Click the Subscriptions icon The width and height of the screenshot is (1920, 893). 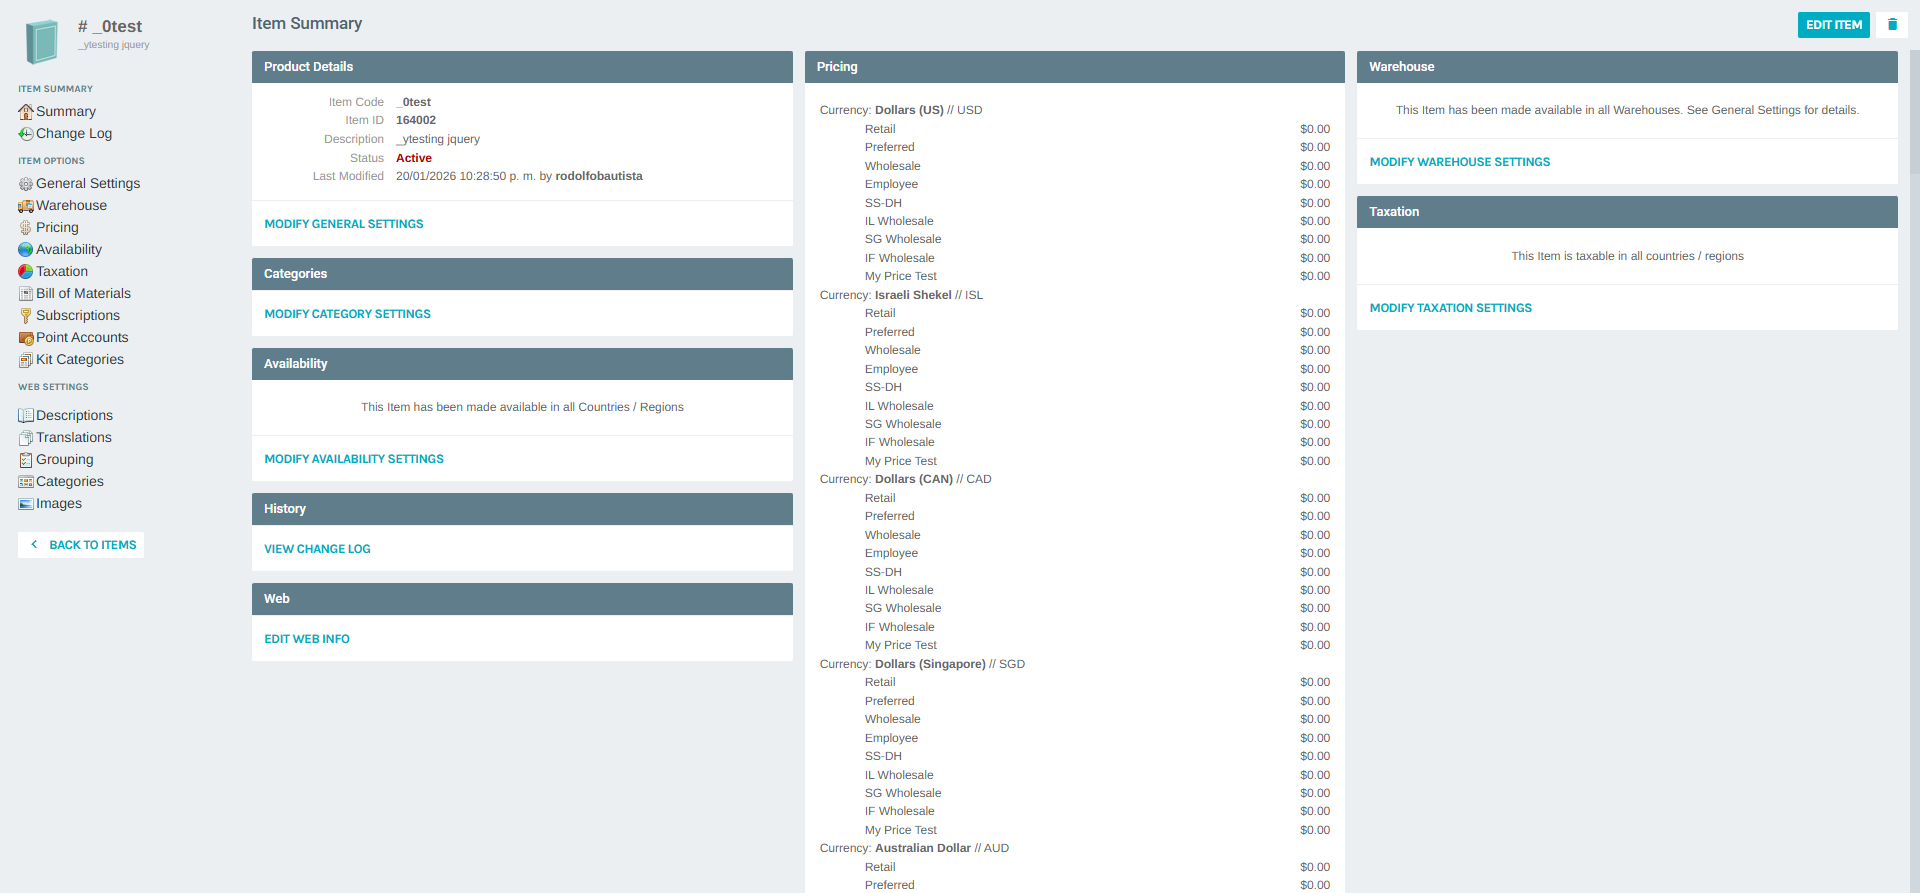[26, 316]
